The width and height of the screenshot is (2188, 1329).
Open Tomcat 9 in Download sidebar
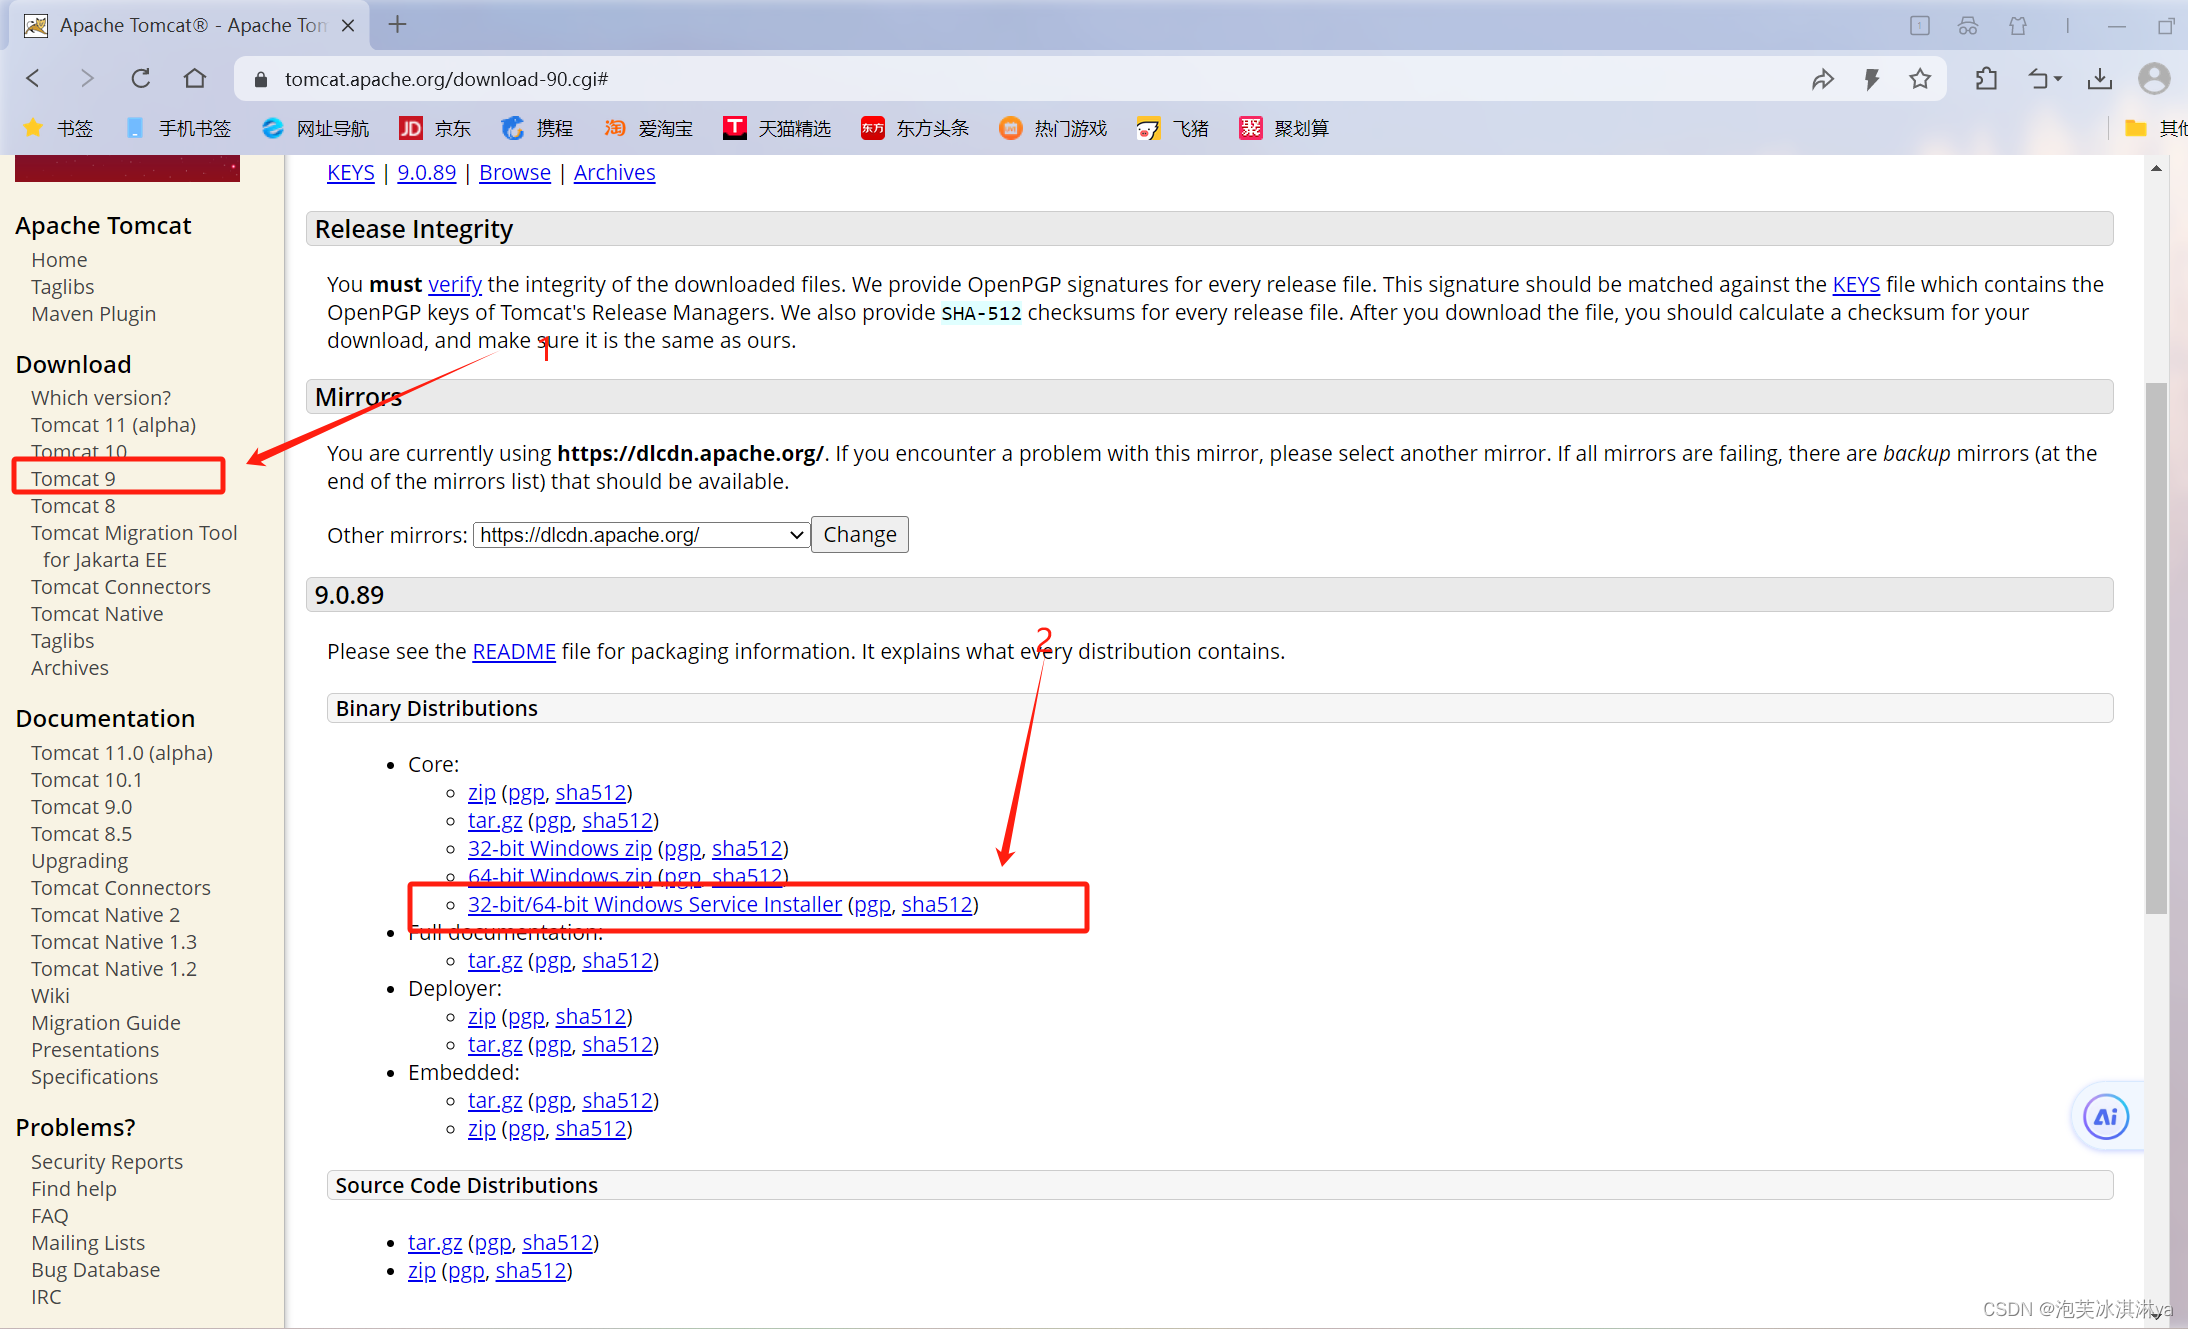(73, 479)
